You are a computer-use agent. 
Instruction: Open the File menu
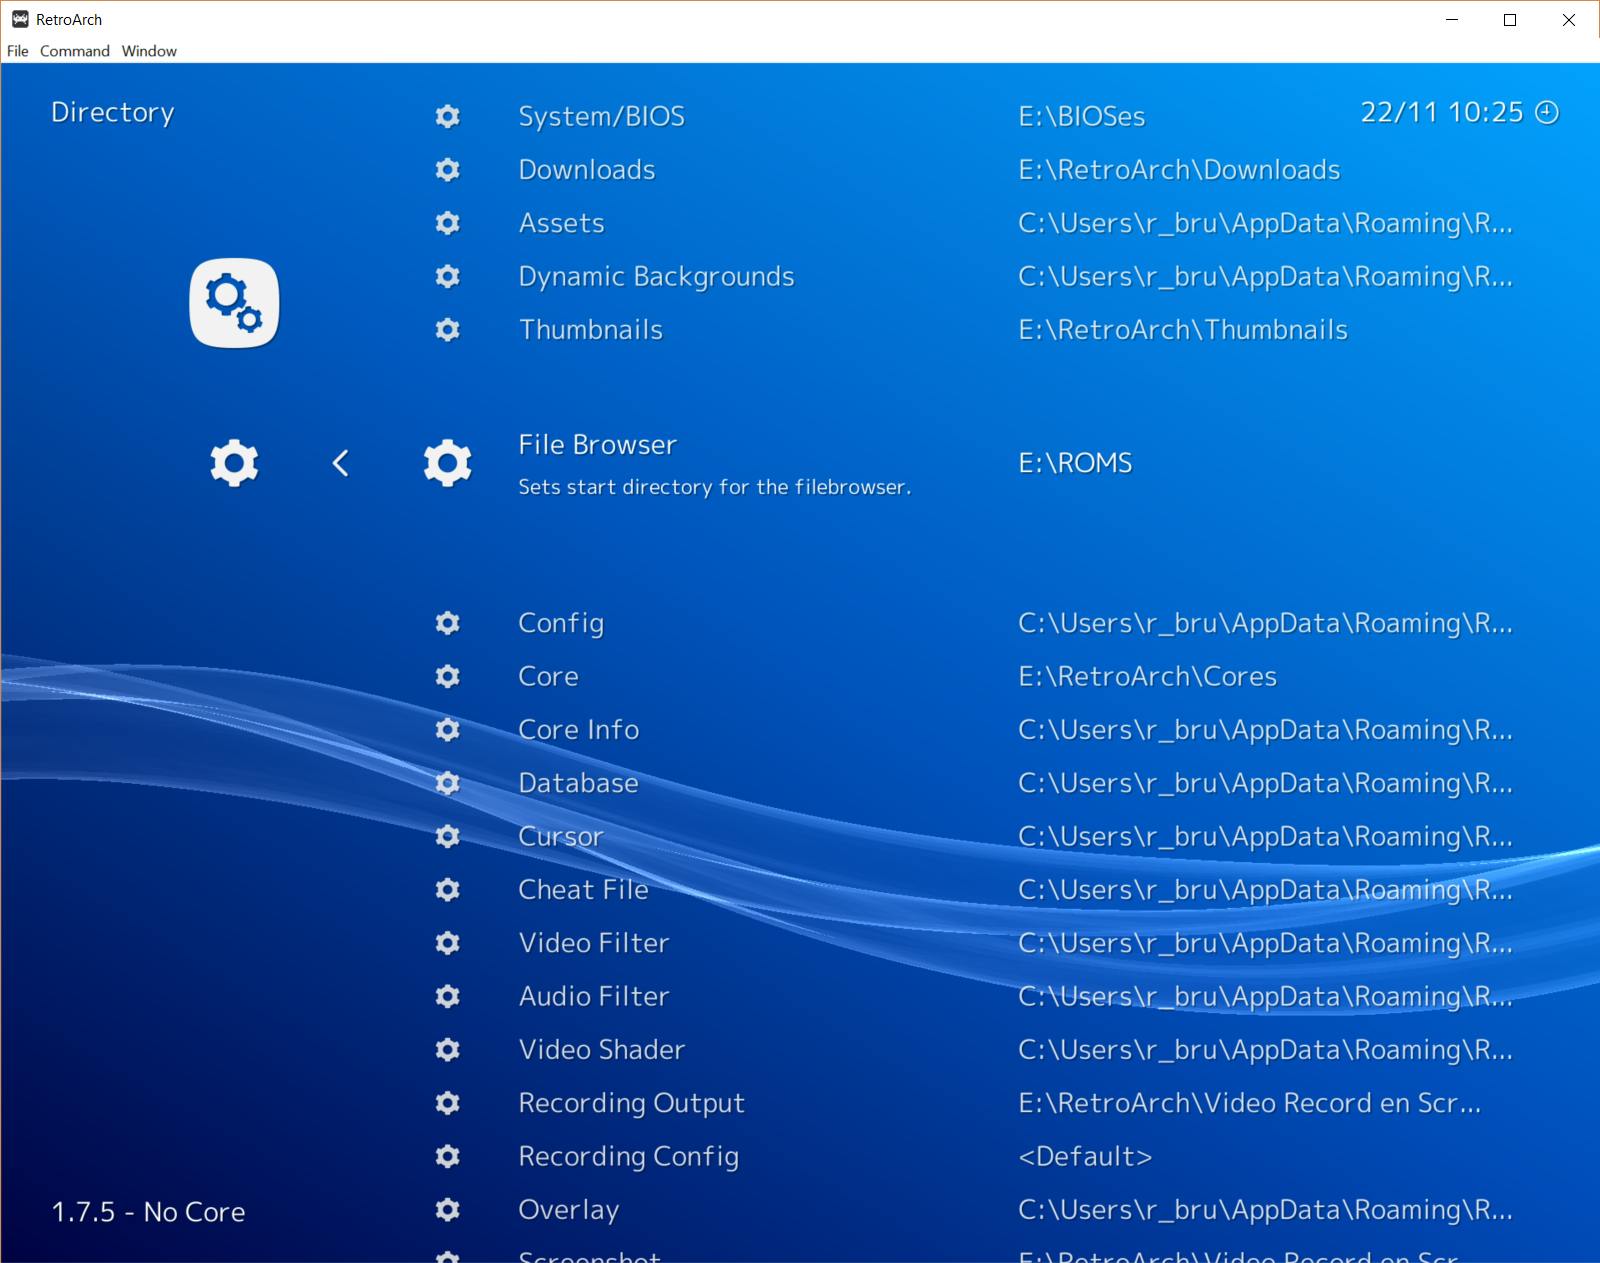click(x=18, y=51)
